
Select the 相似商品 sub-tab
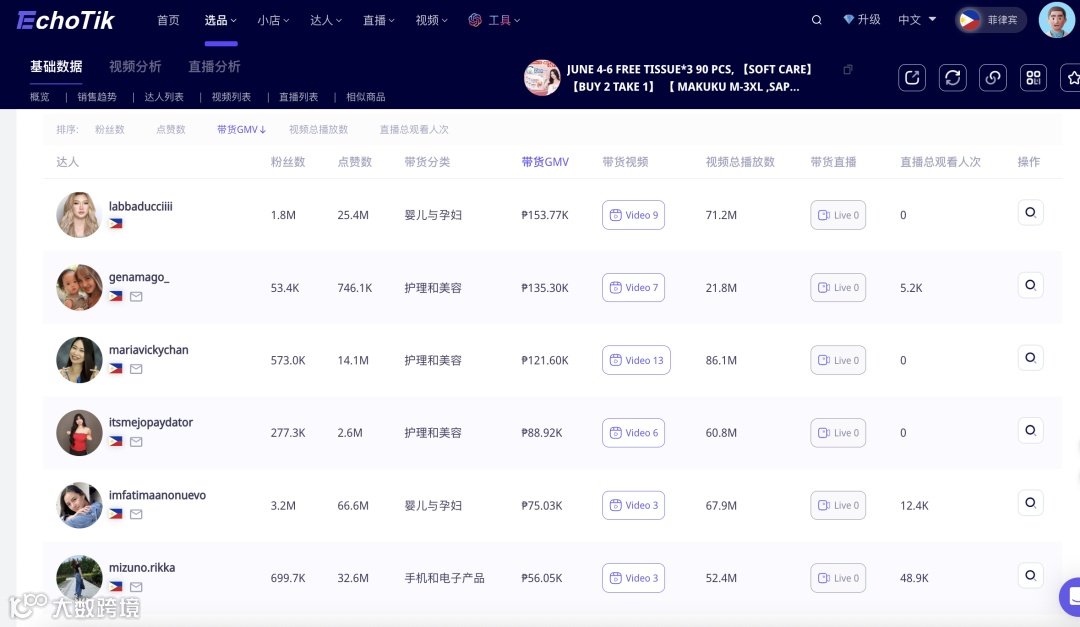pos(366,97)
